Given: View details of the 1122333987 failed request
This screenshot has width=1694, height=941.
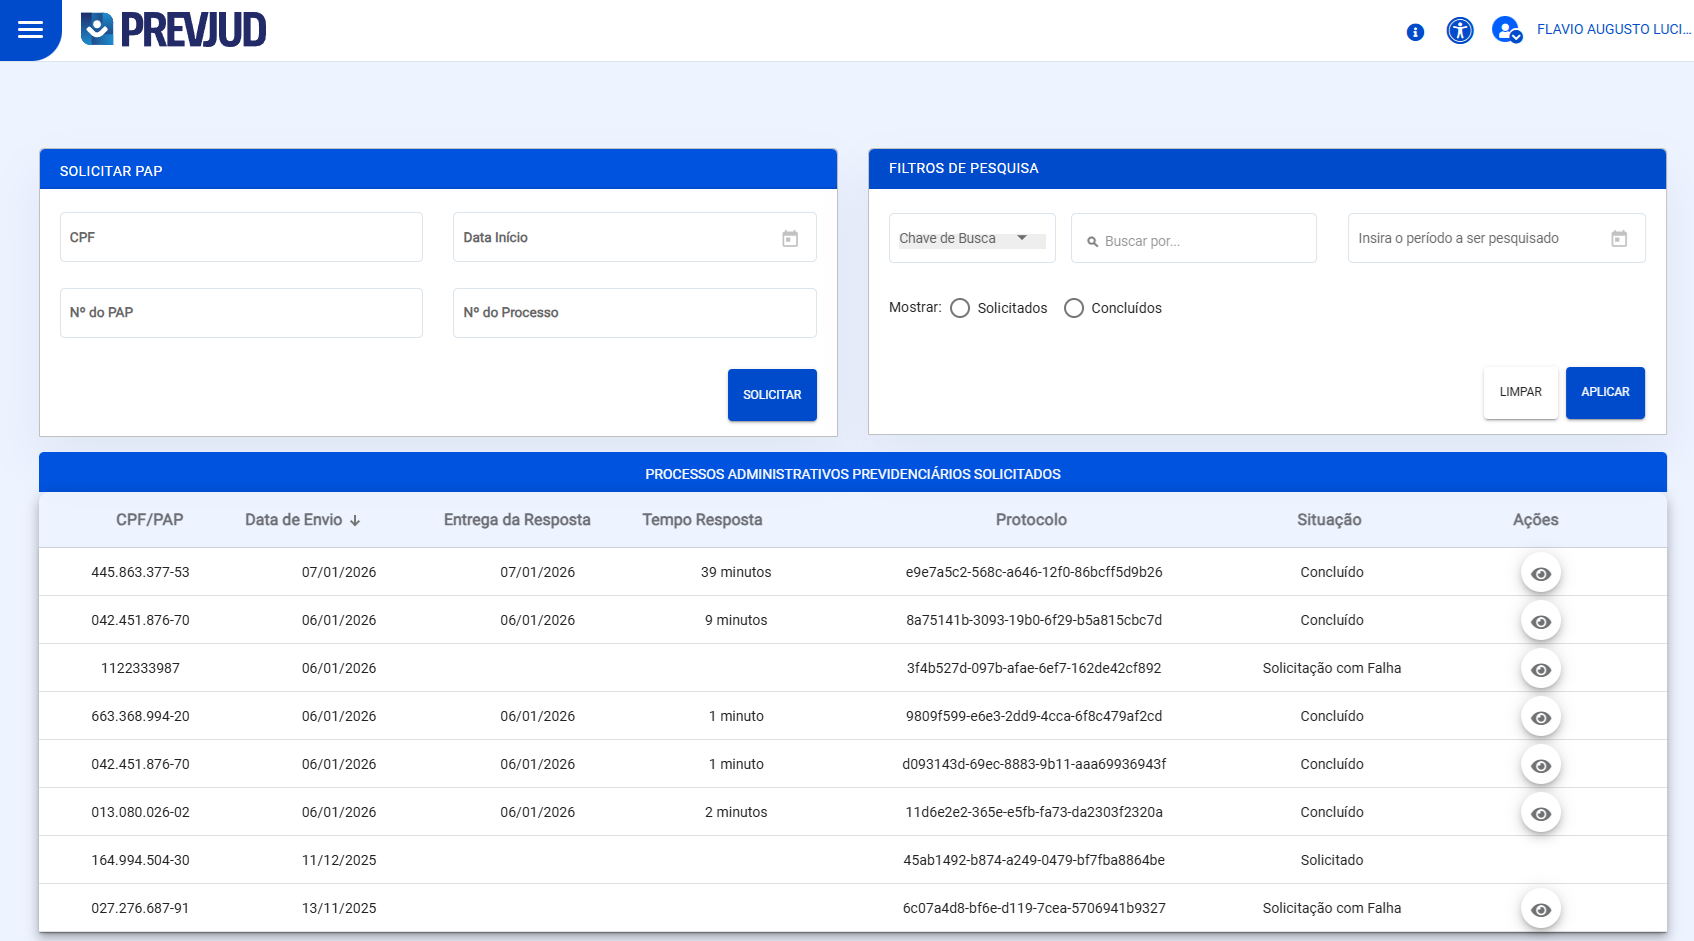Looking at the screenshot, I should coord(1540,670).
